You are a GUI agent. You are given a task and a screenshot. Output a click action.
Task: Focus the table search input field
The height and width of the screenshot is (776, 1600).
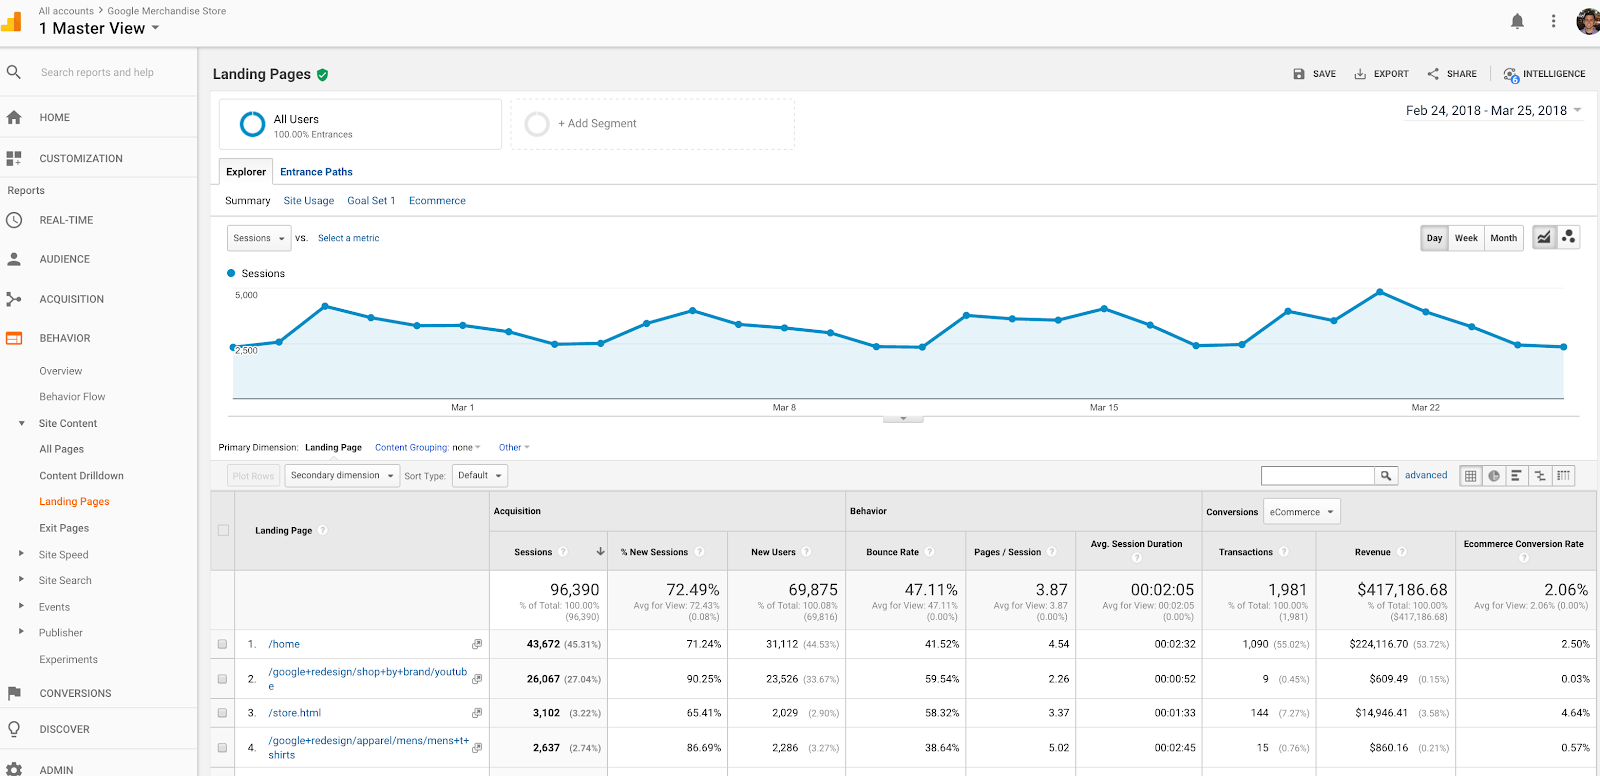[x=1318, y=476]
